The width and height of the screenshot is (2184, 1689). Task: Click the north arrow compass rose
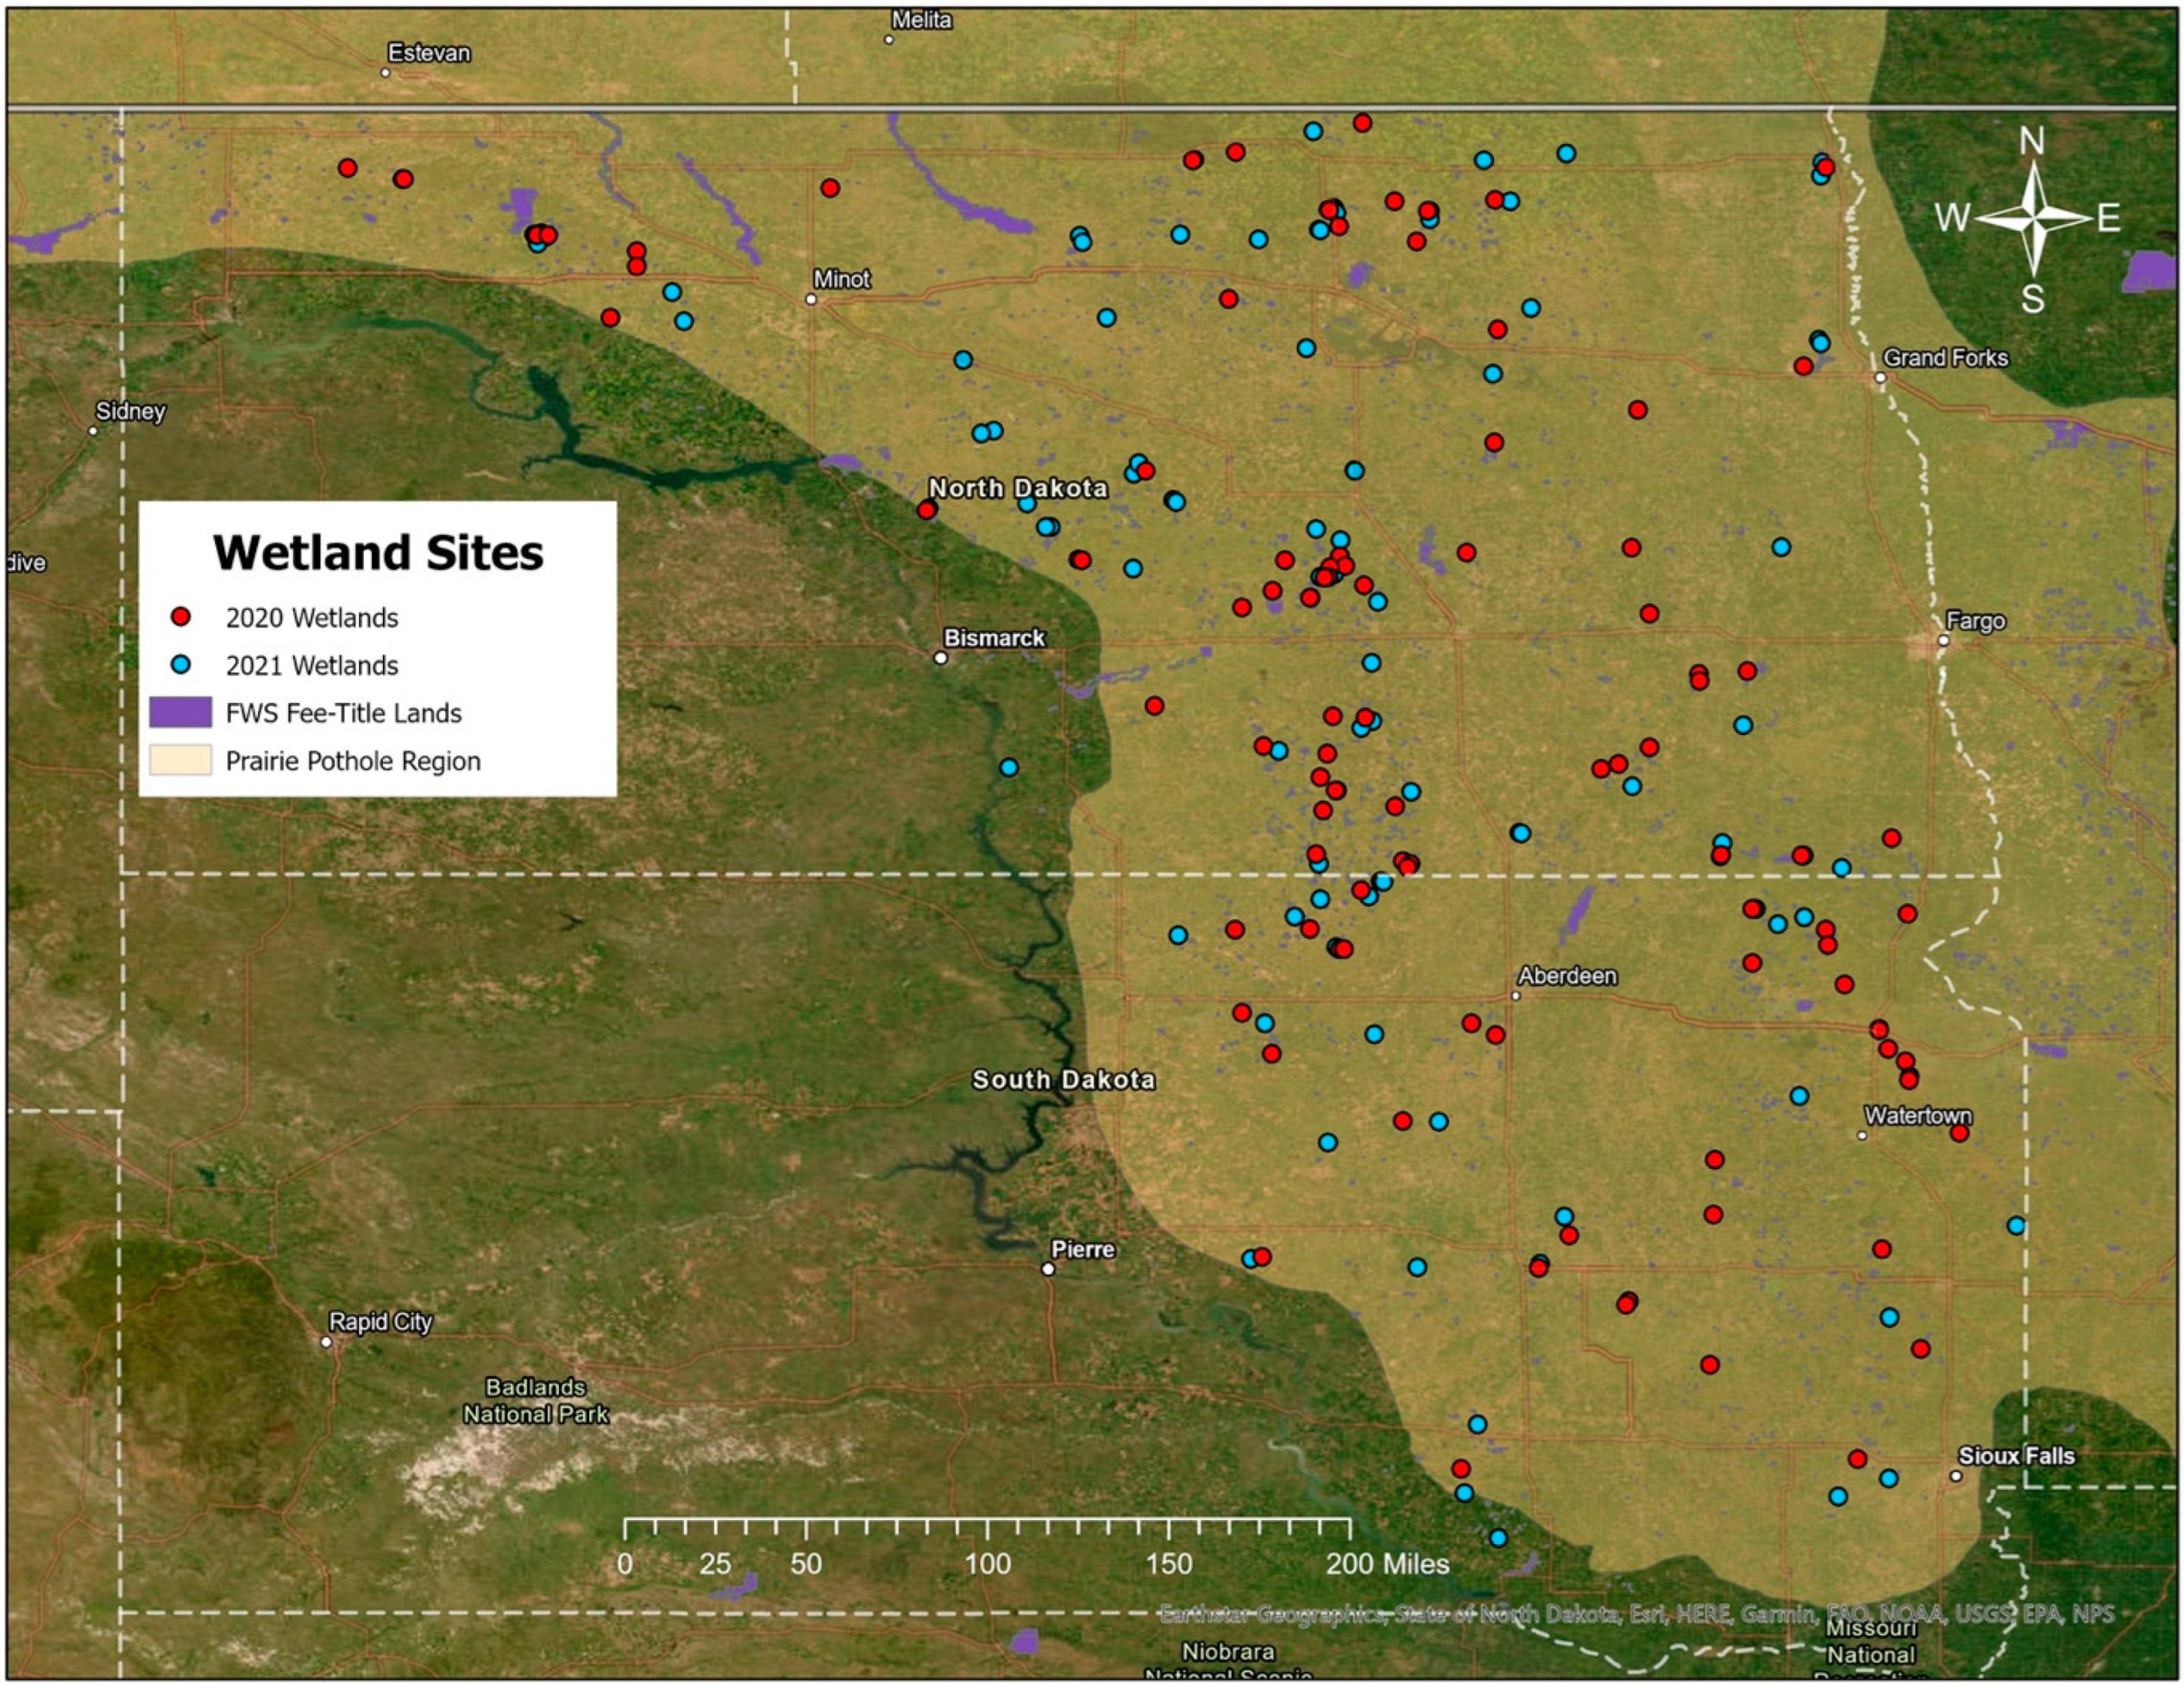tap(2033, 217)
